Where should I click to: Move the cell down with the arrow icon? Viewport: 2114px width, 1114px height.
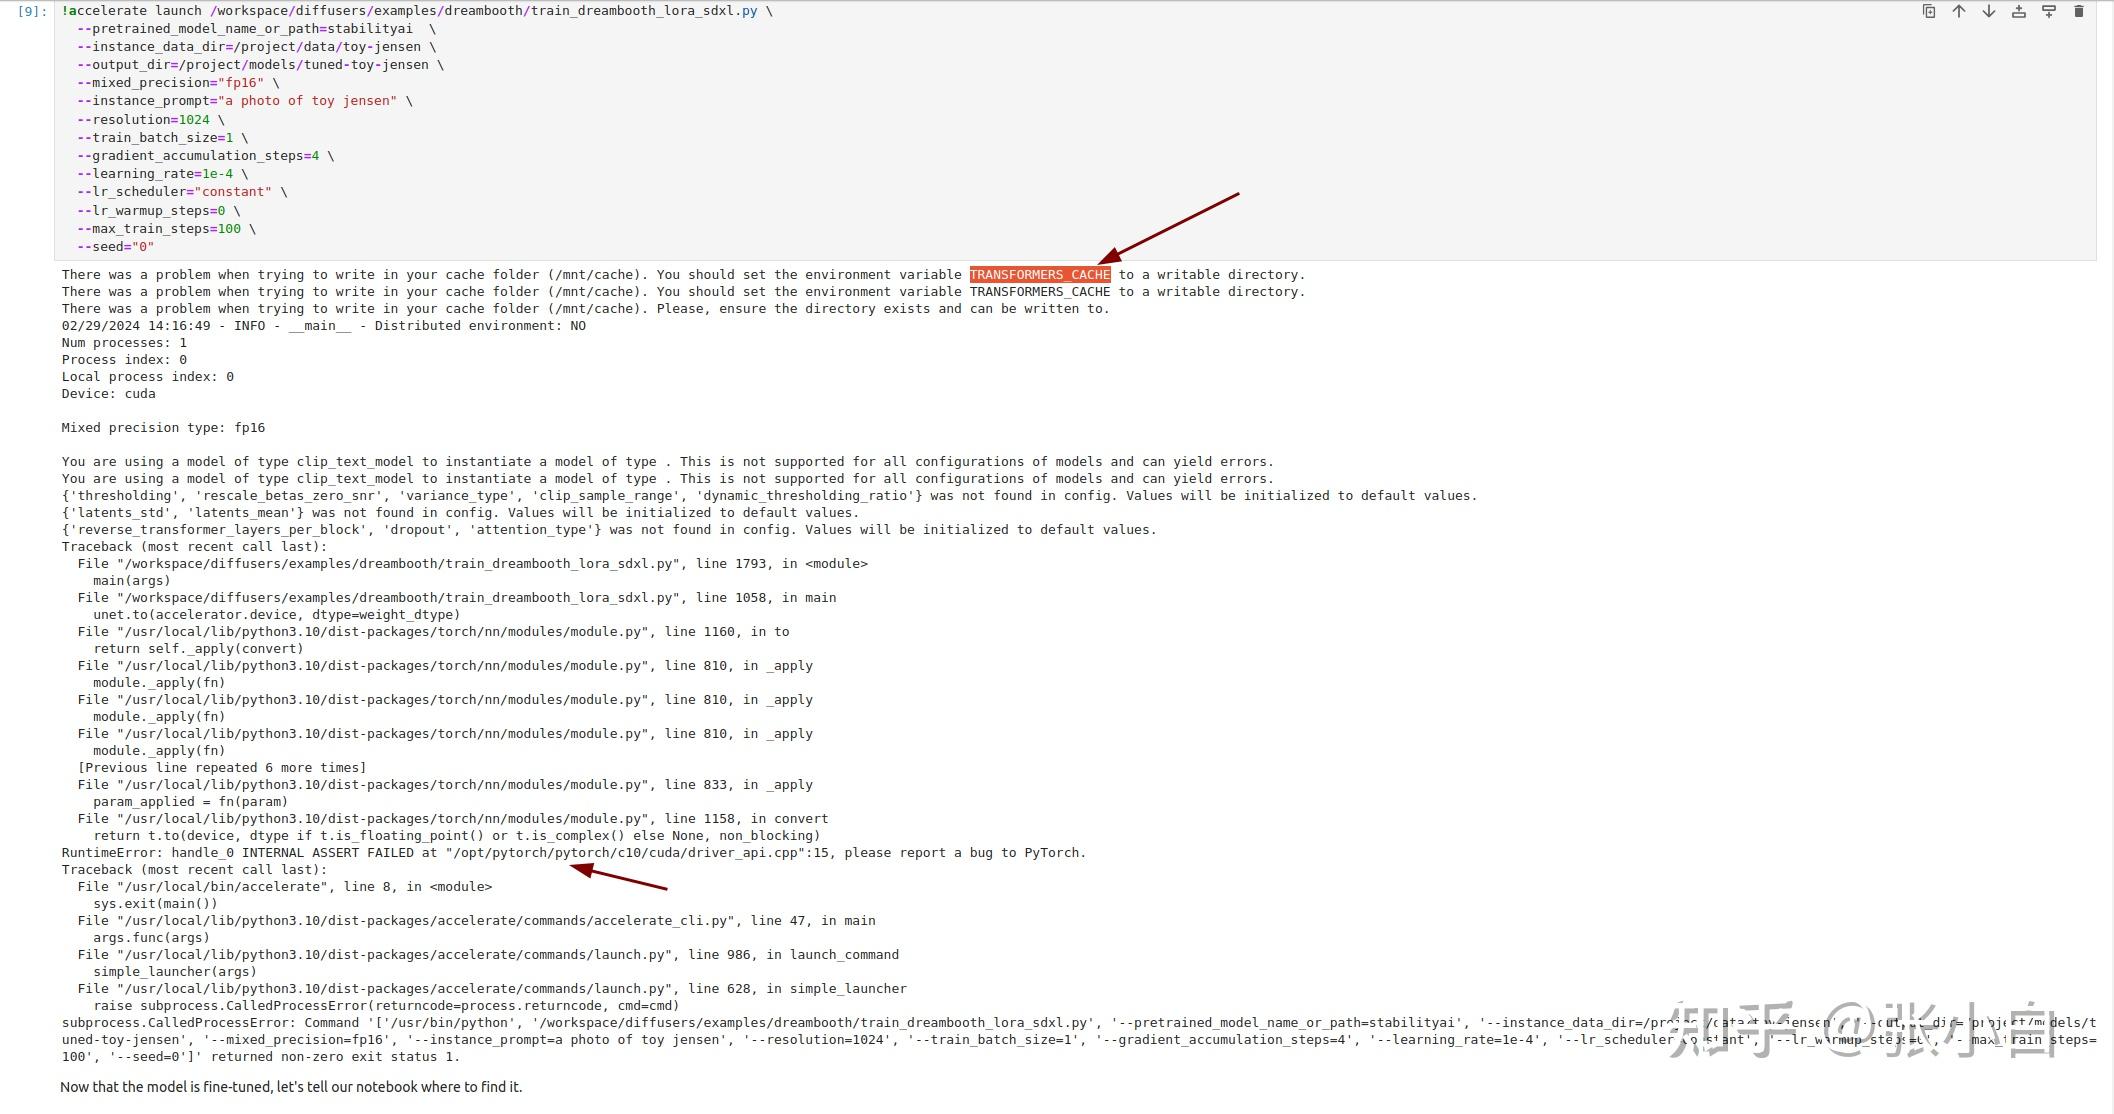[x=1988, y=12]
